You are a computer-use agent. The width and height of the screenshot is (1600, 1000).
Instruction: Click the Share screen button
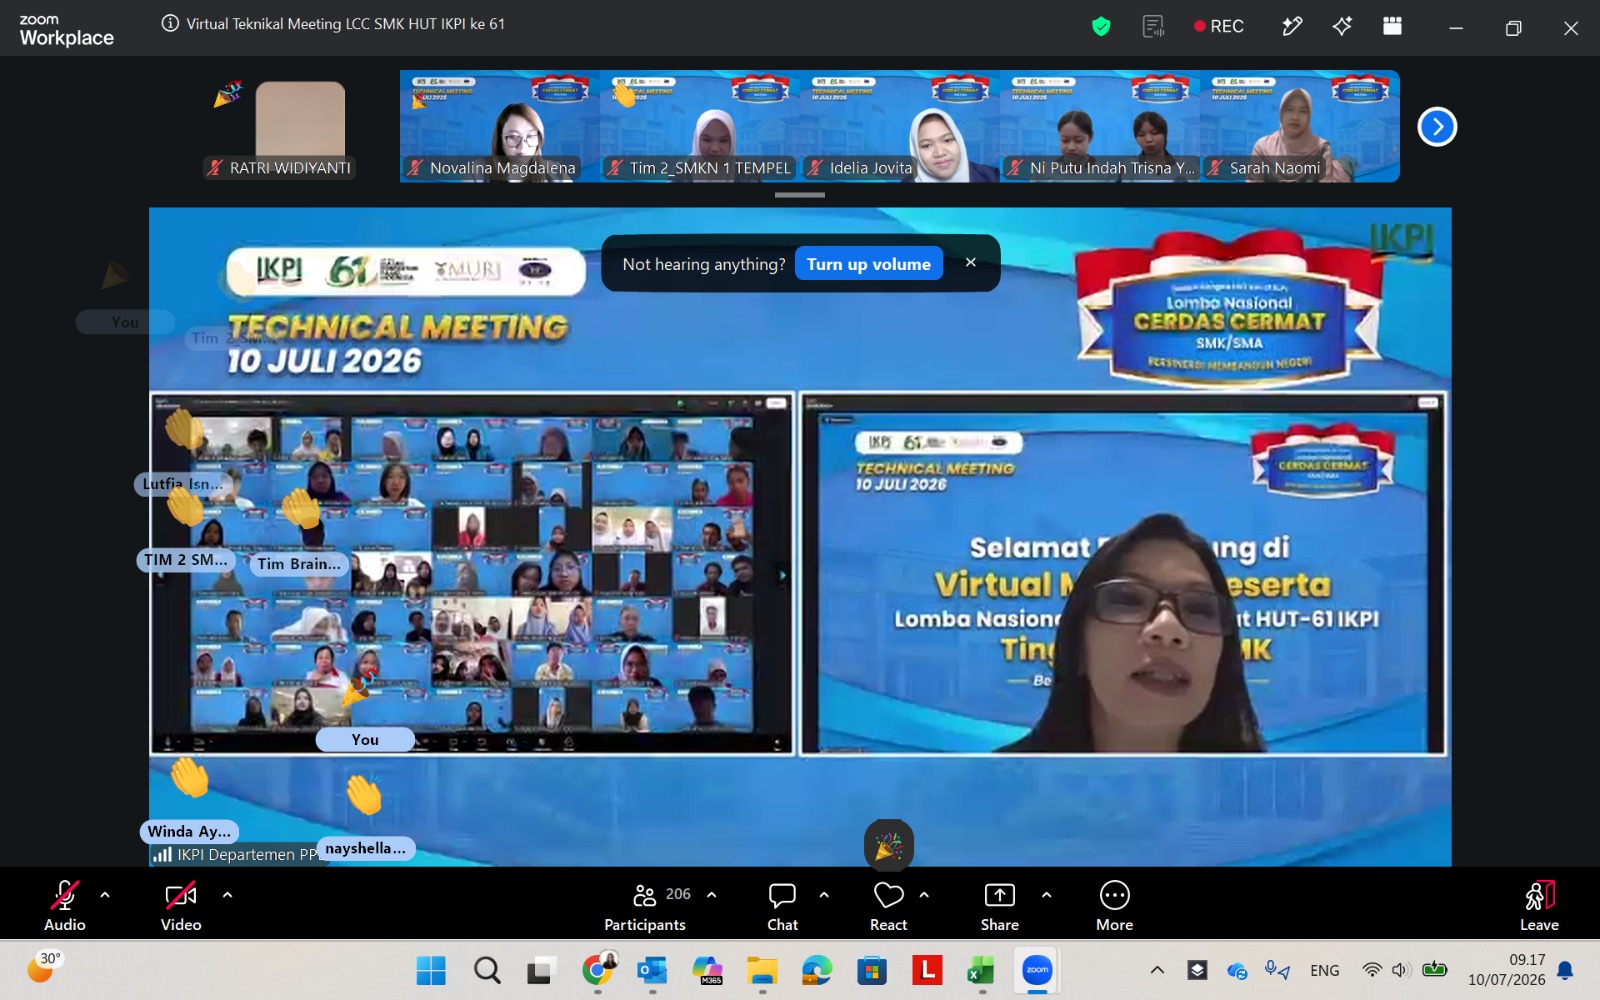(1000, 907)
